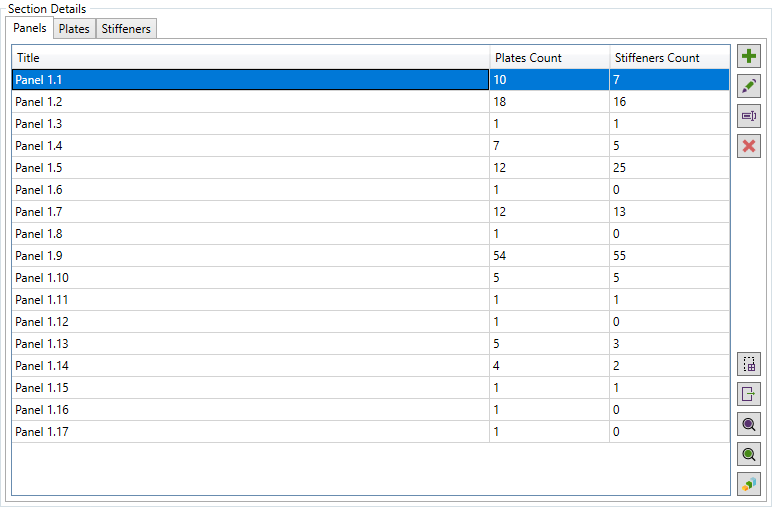Screen dimensions: 772x507
Task: Click the purple magnifier icon button
Action: (748, 424)
